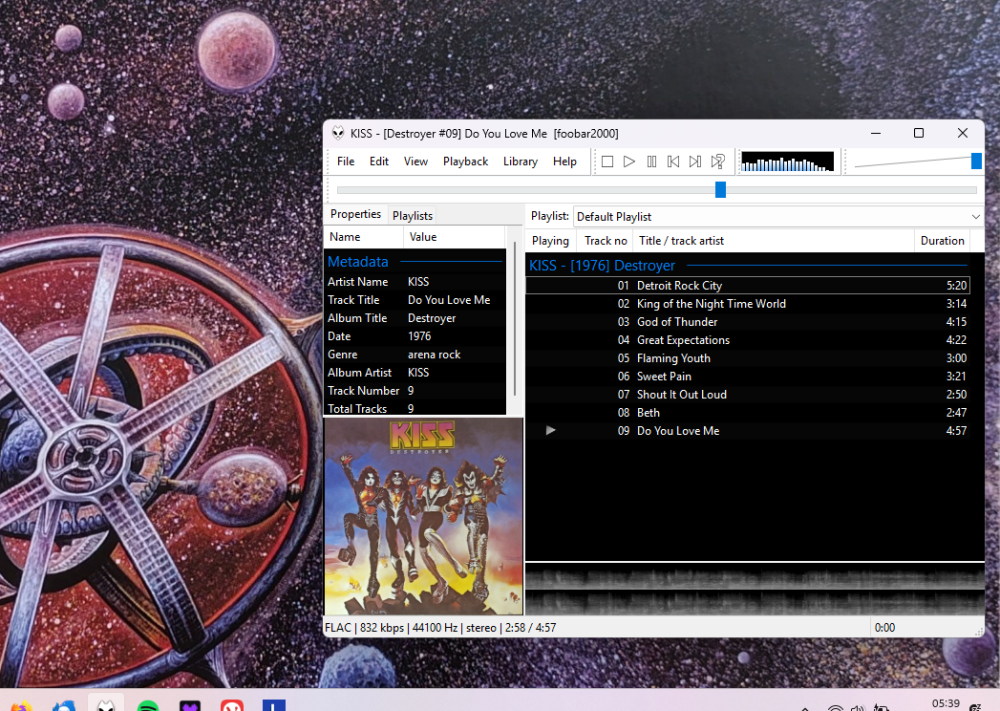Click the foobar2000 alien icon in title bar
The height and width of the screenshot is (711, 1000).
[337, 133]
